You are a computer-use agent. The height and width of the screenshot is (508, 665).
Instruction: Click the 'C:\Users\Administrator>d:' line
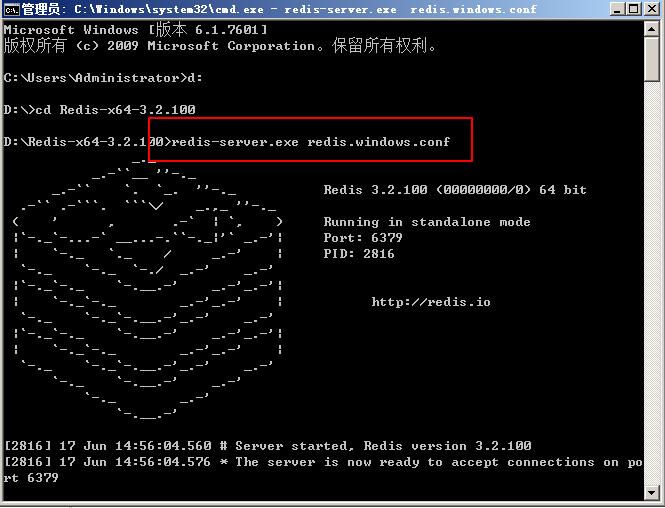[x=103, y=78]
